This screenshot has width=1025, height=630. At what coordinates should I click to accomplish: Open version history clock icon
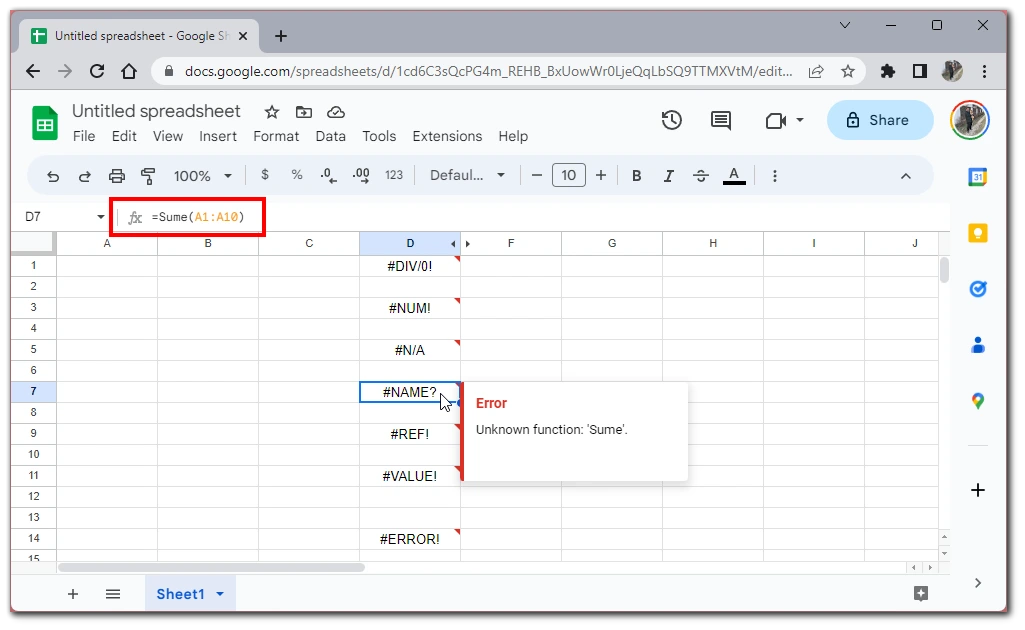tap(671, 120)
